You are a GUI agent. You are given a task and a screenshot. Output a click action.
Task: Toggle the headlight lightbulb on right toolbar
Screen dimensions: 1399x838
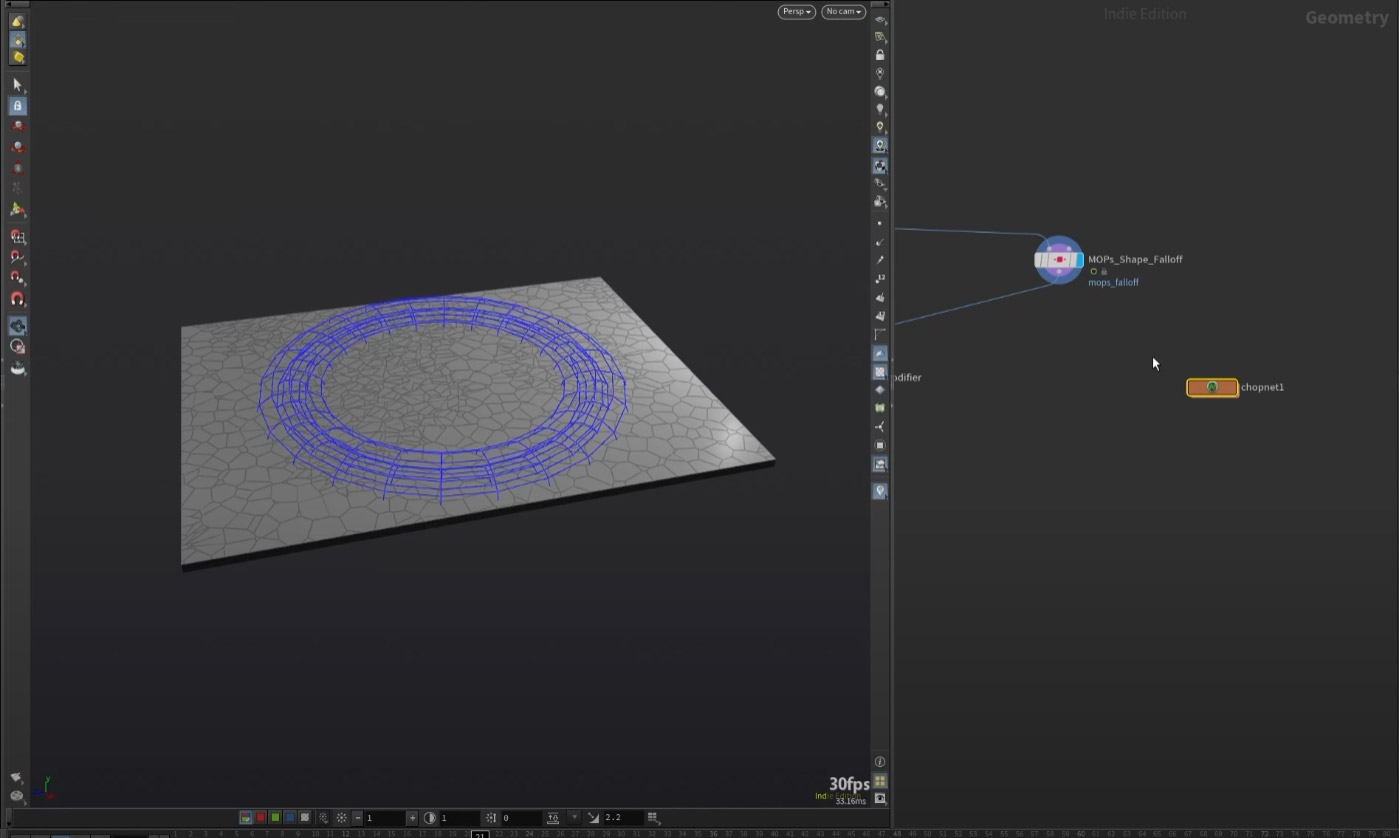click(879, 108)
